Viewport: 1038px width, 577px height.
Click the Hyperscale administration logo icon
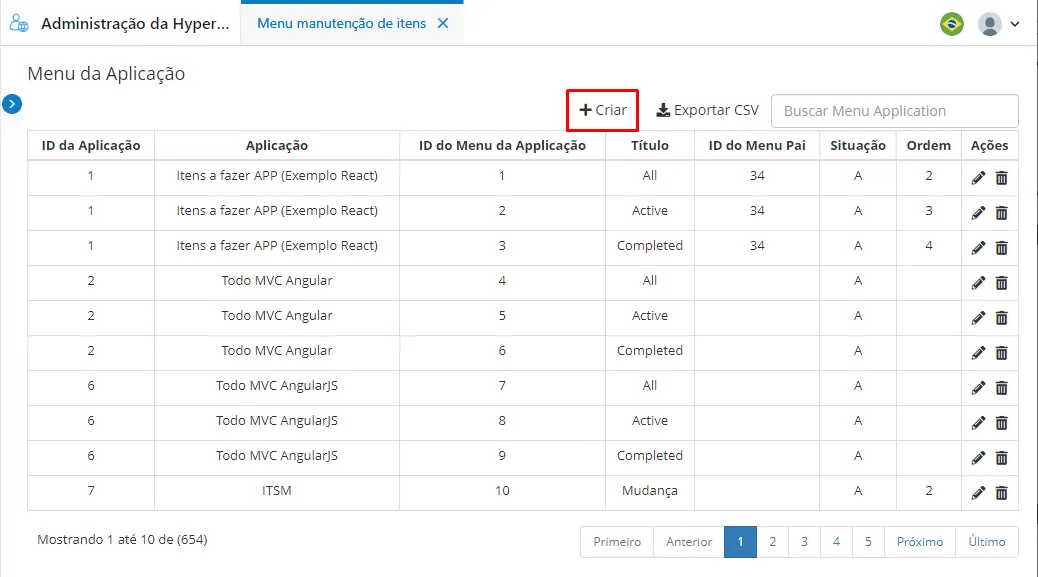click(19, 23)
